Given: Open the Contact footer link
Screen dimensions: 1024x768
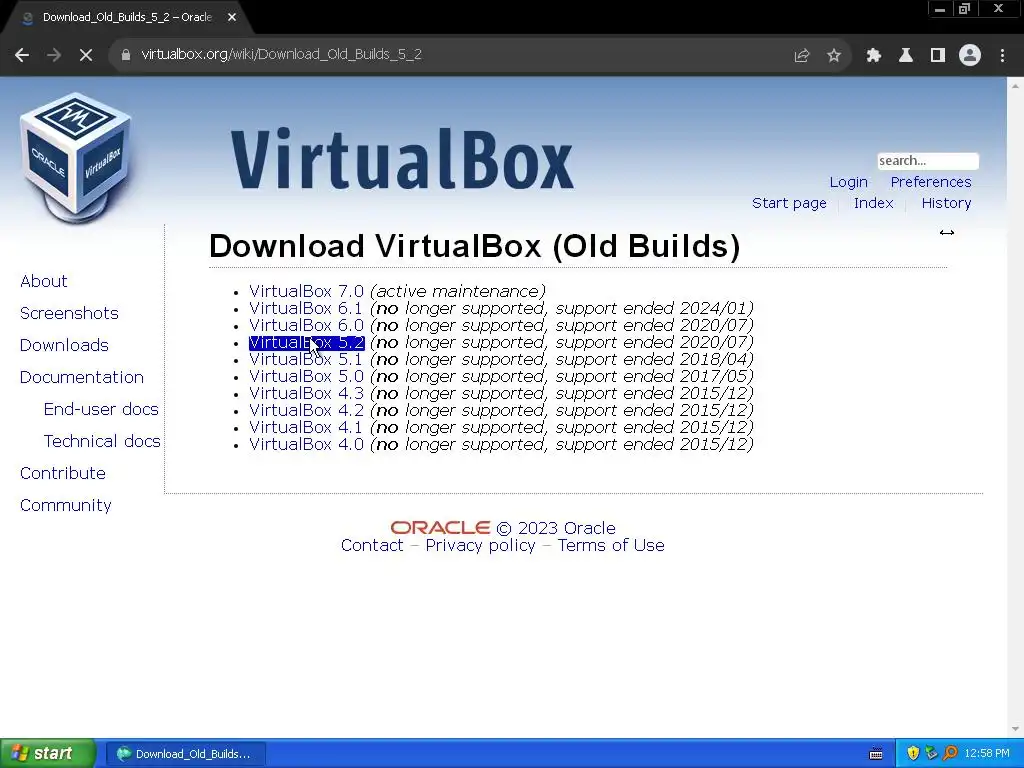Looking at the screenshot, I should (372, 545).
